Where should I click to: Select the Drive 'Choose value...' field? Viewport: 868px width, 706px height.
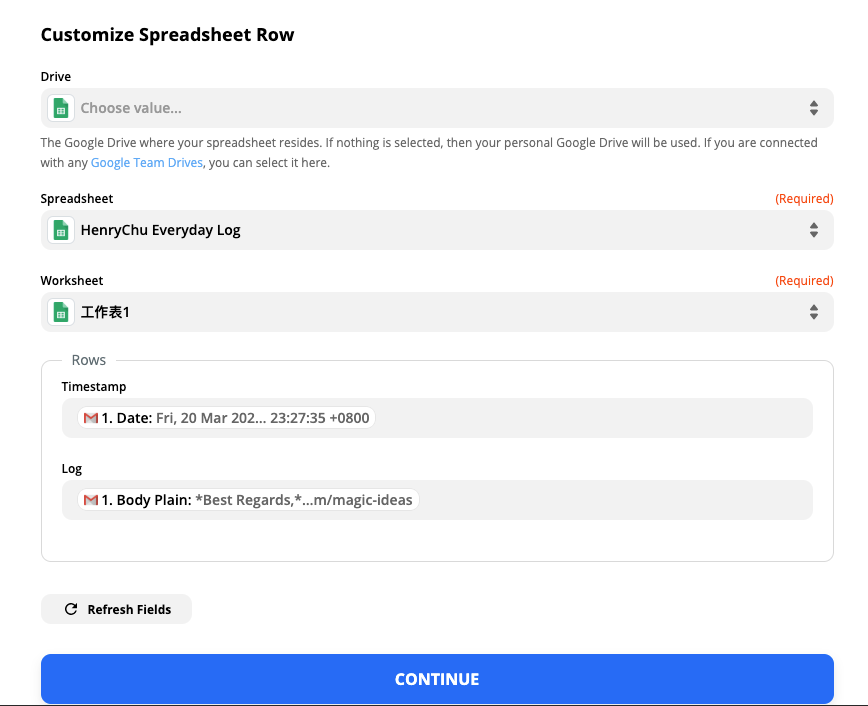click(437, 108)
